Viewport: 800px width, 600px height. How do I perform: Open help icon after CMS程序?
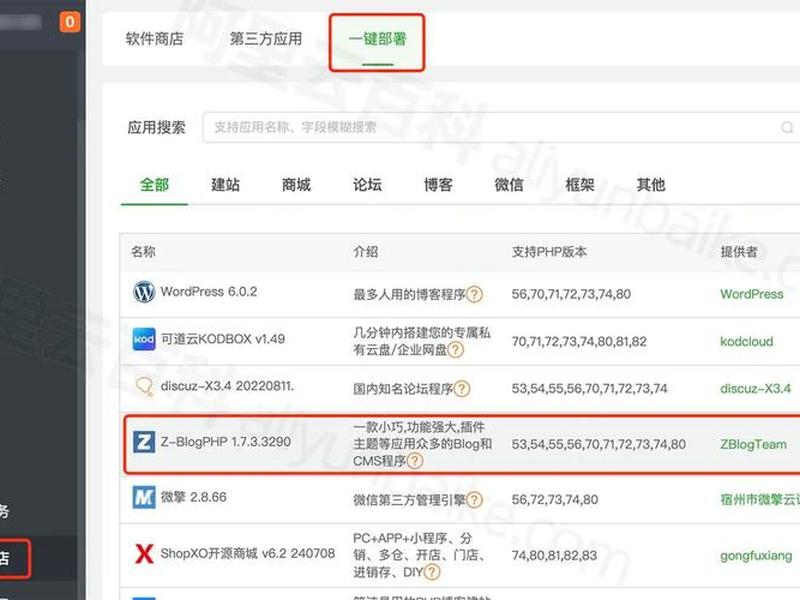[415, 461]
